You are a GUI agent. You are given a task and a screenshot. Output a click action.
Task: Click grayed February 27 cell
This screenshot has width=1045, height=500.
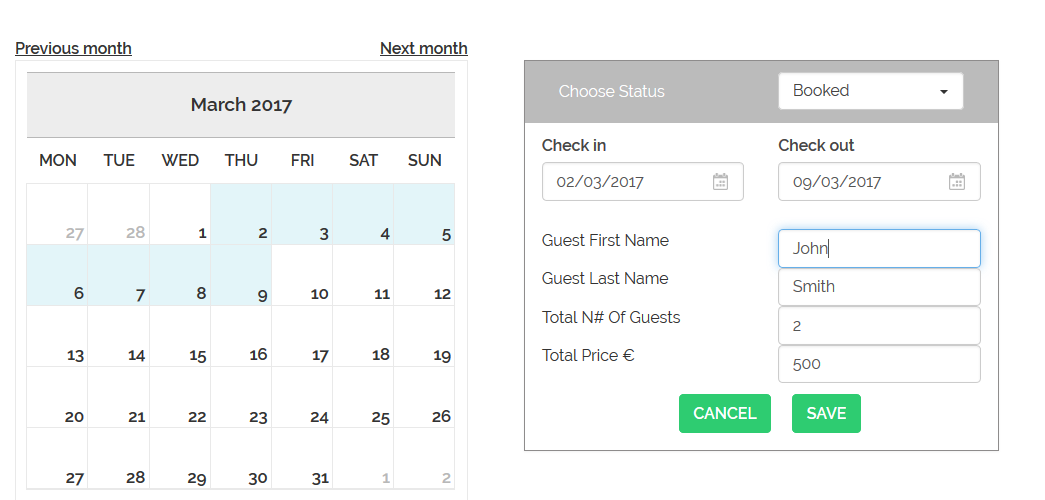57,214
